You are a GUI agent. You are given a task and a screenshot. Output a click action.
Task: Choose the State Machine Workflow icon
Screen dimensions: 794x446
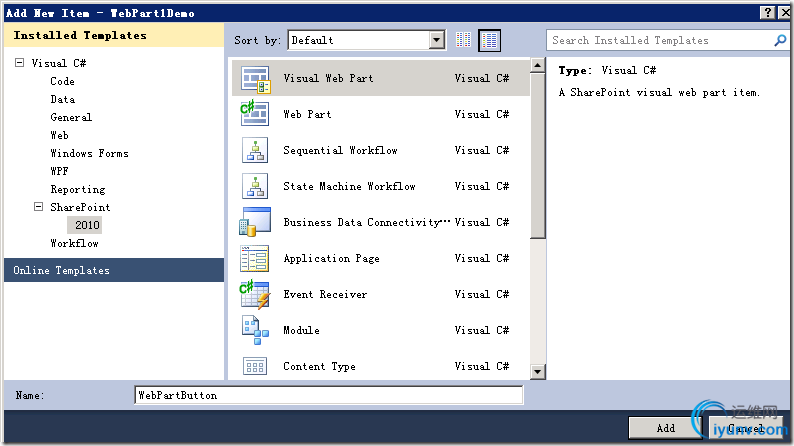click(x=255, y=186)
